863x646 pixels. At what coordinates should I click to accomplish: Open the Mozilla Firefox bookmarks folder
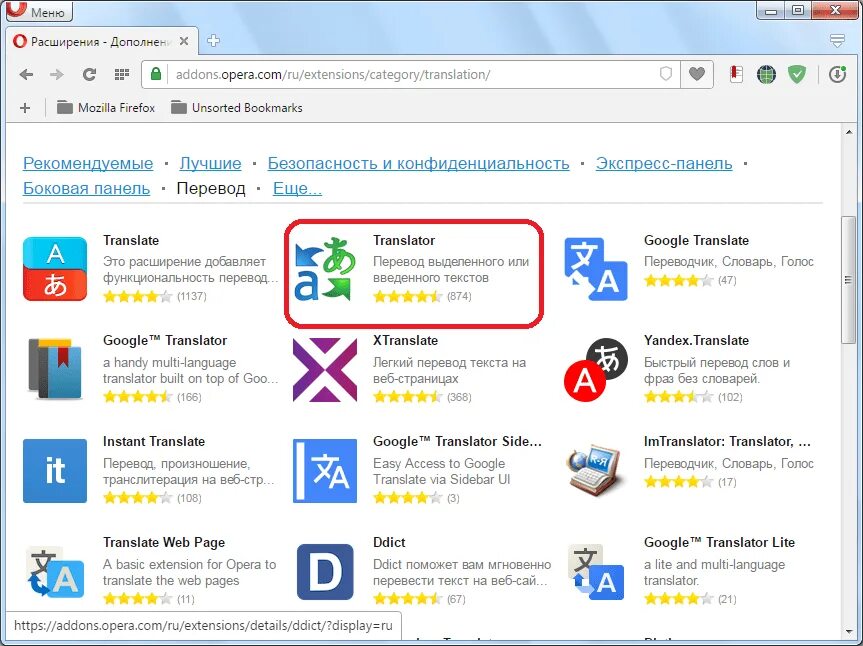[x=106, y=107]
